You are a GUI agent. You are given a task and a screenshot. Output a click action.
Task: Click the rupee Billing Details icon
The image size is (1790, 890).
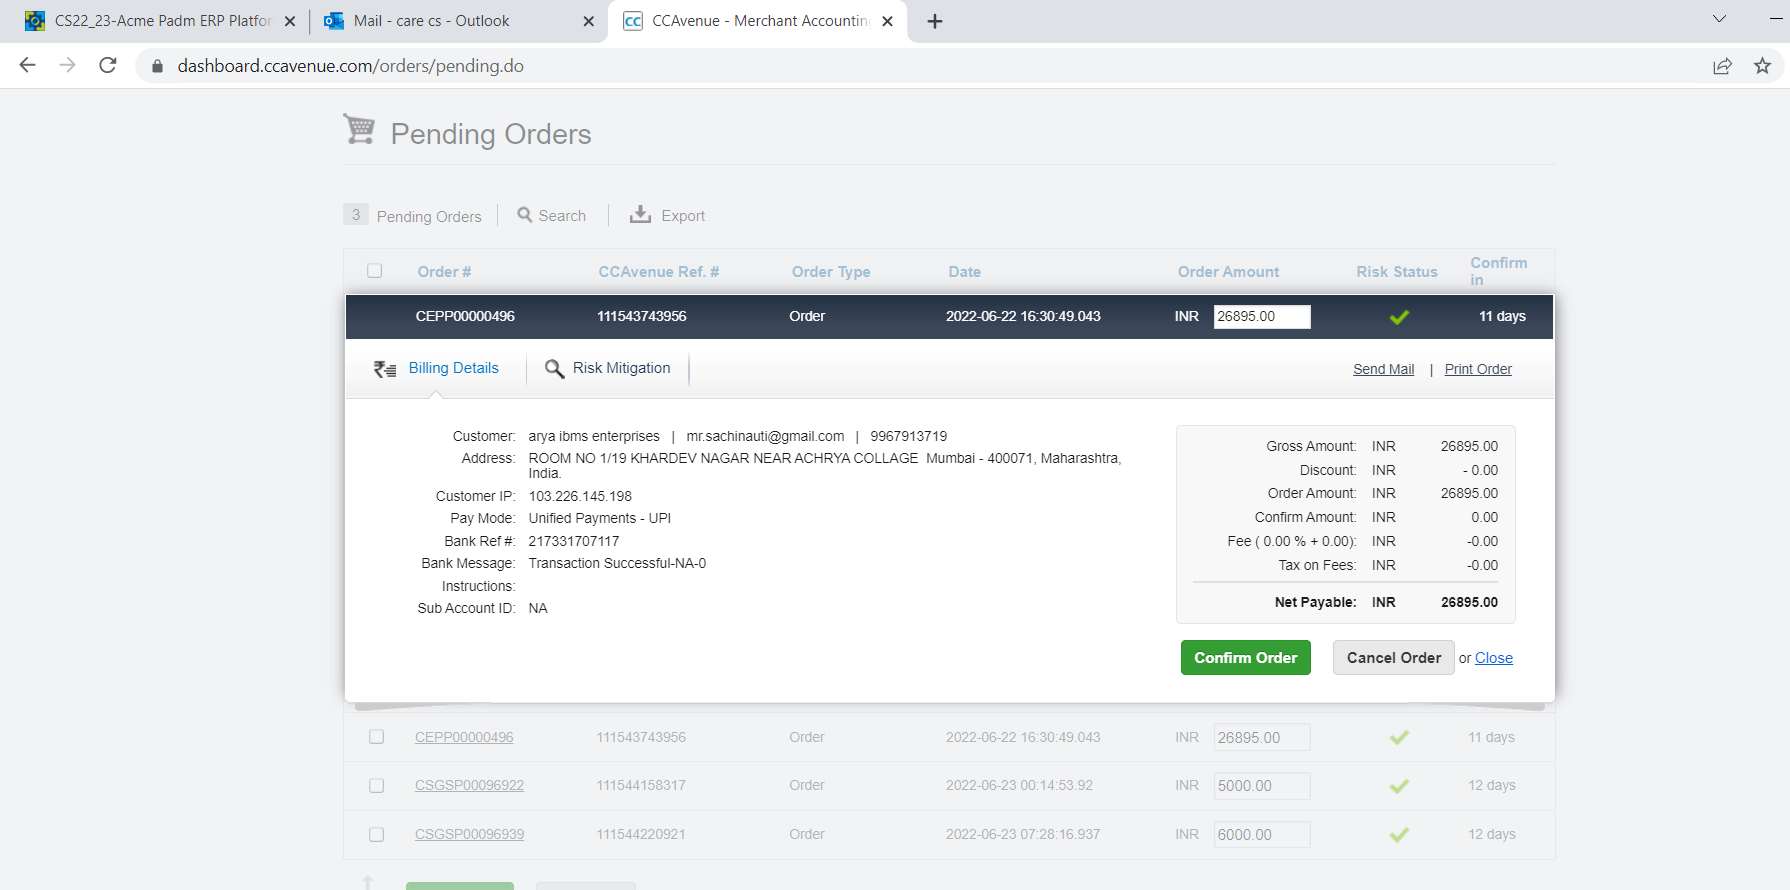pyautogui.click(x=385, y=369)
